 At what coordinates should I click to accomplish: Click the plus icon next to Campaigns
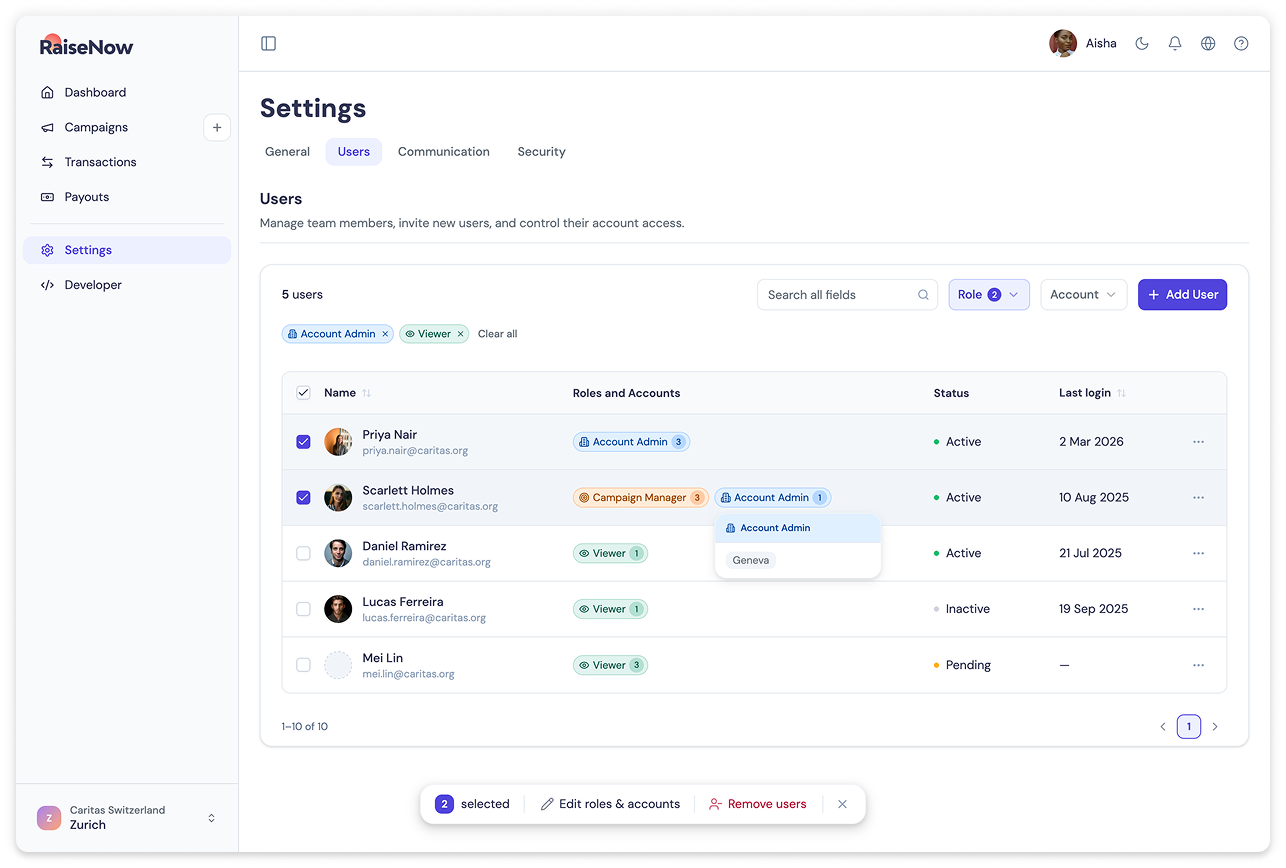pos(217,127)
